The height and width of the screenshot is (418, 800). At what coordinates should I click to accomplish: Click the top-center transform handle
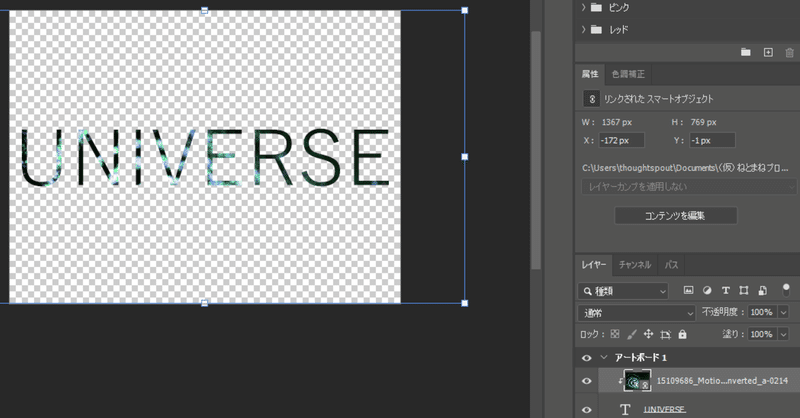coord(205,10)
